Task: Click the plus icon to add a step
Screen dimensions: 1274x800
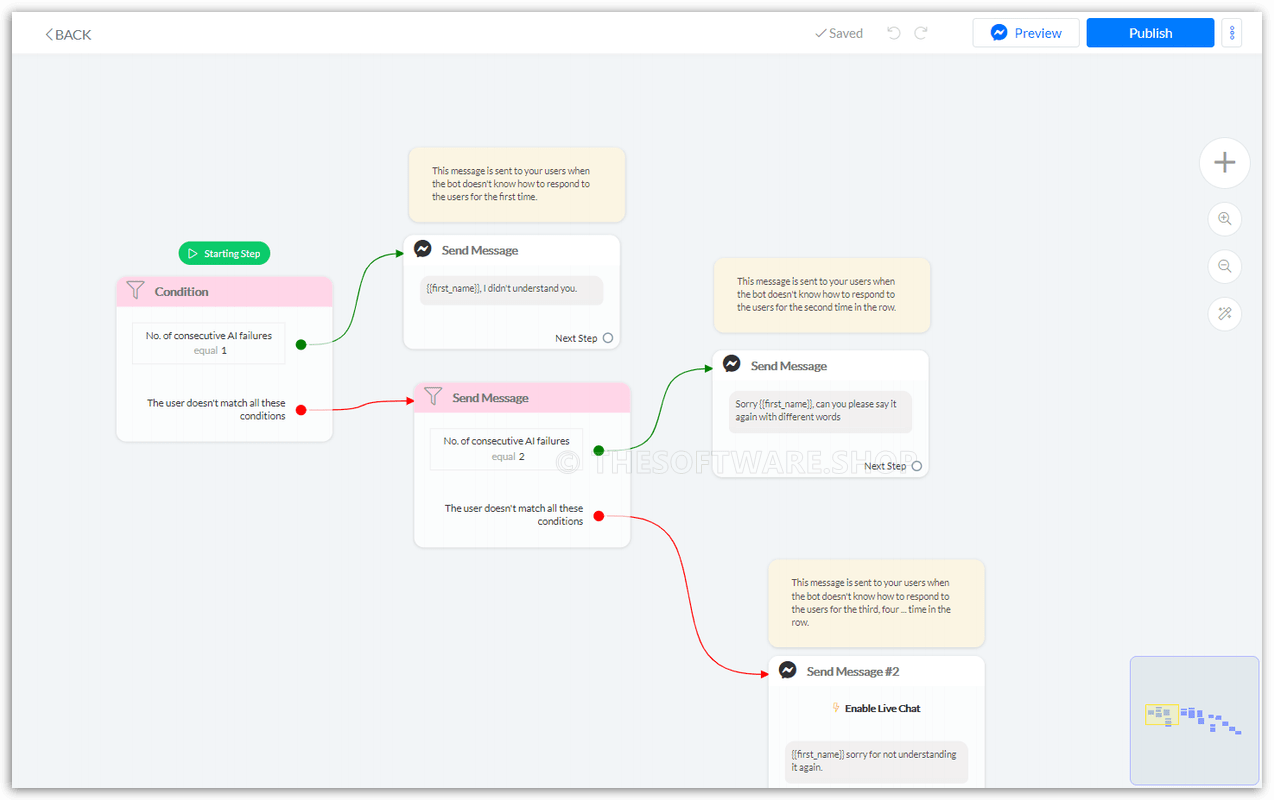Action: (x=1224, y=162)
